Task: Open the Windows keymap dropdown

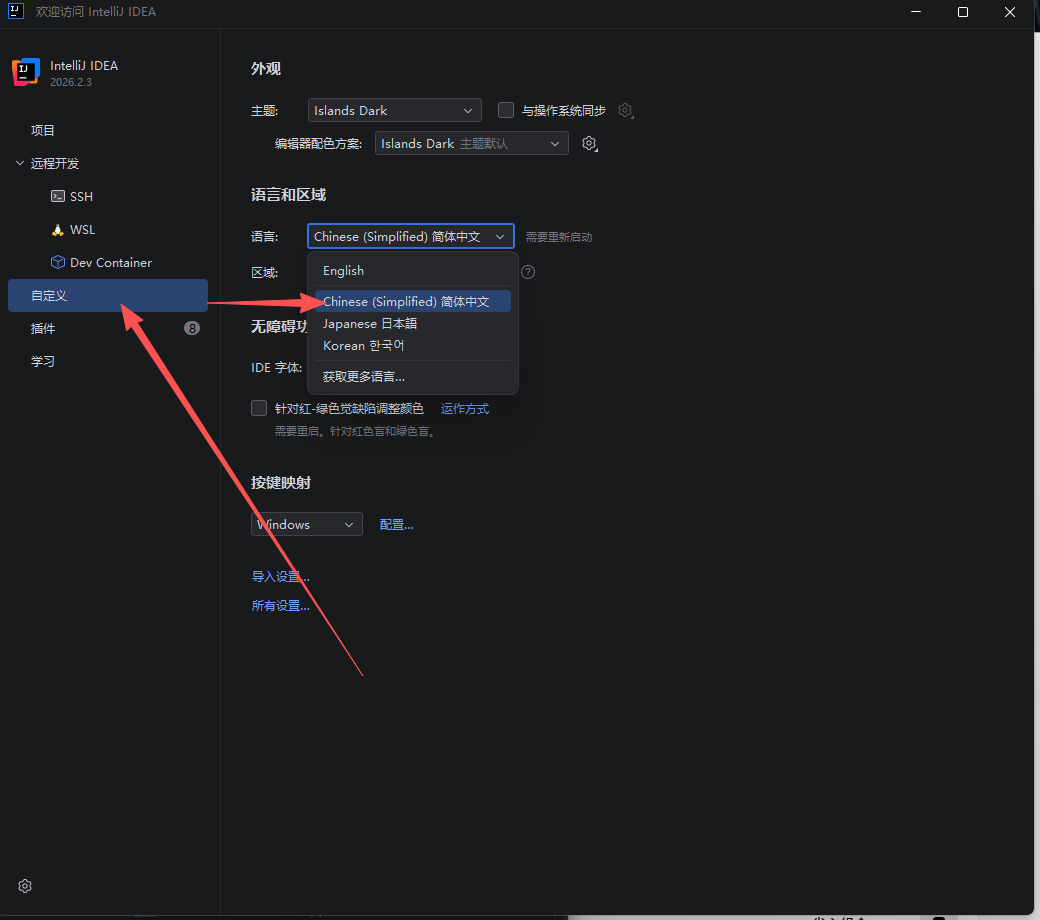Action: pos(306,524)
